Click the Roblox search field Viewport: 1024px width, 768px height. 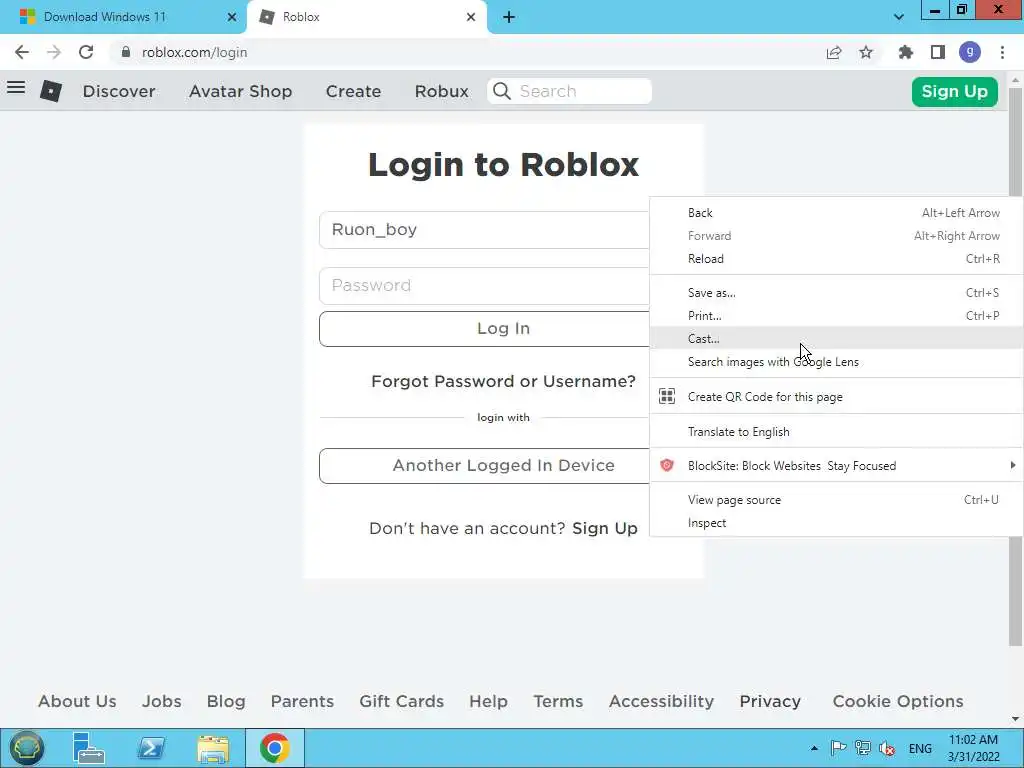569,91
